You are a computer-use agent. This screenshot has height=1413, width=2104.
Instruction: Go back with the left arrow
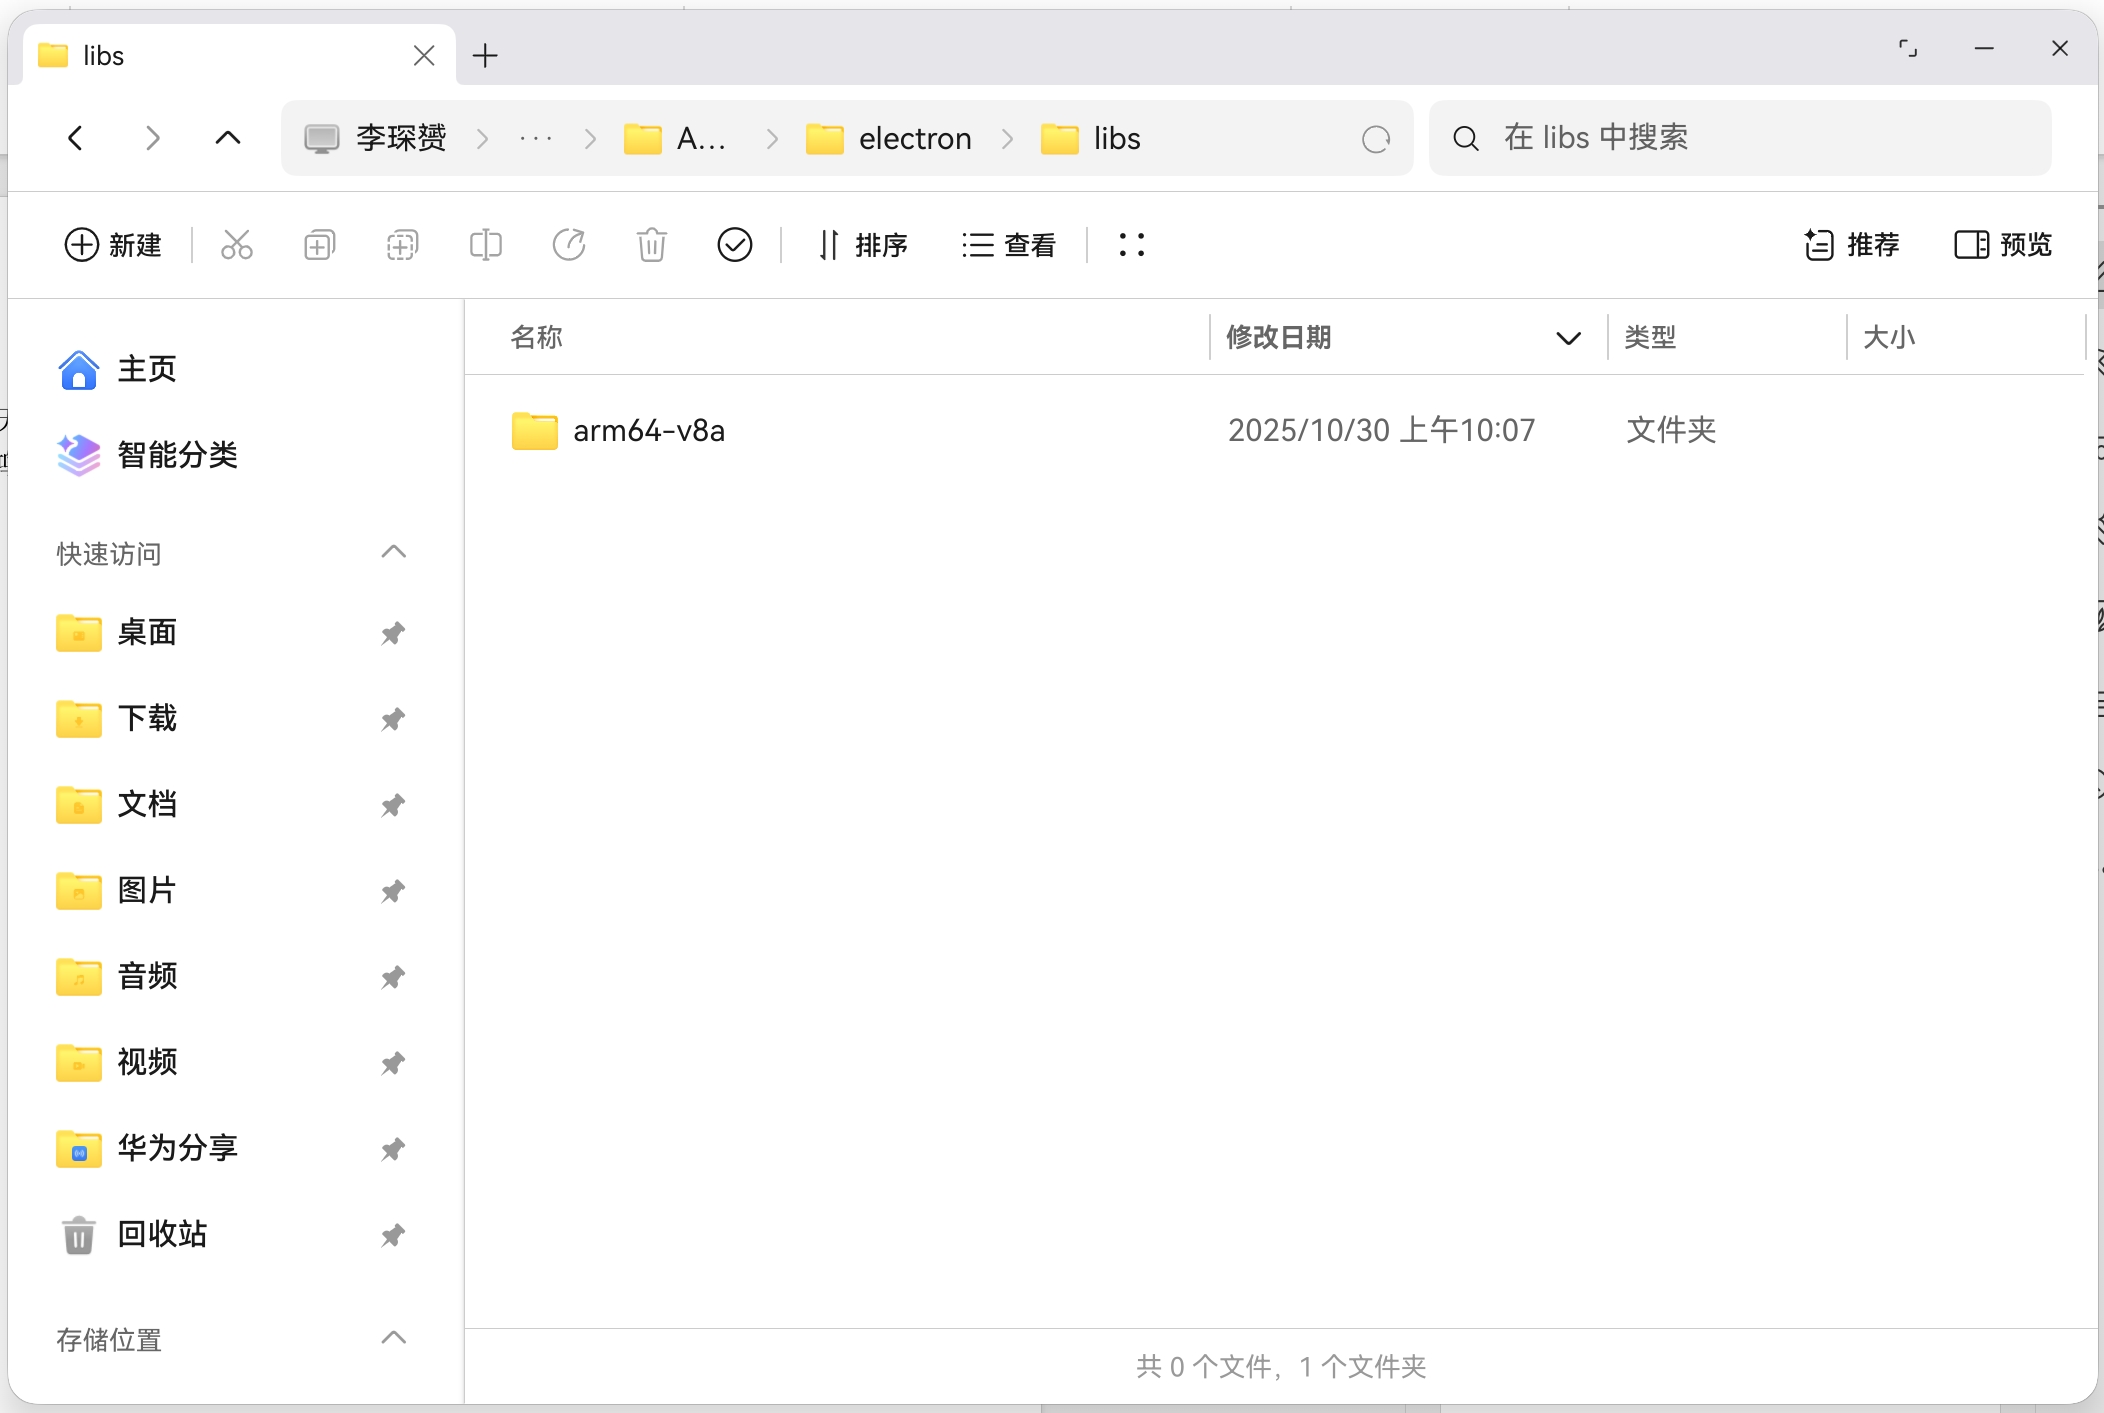tap(75, 138)
